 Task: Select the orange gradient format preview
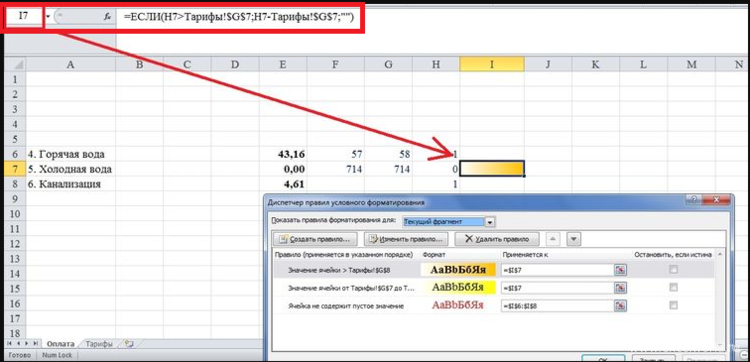coord(459,270)
